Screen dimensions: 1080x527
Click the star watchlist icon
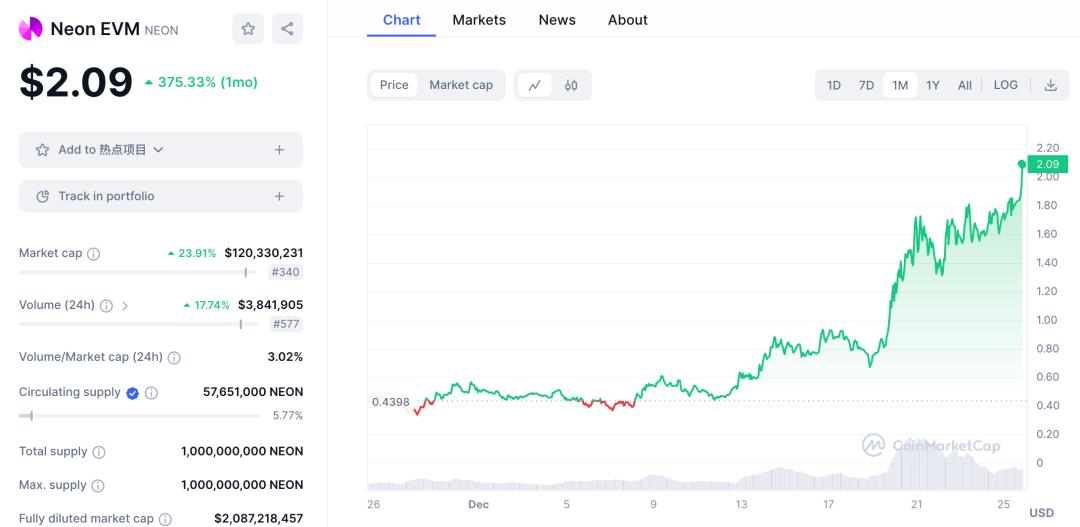coord(248,29)
